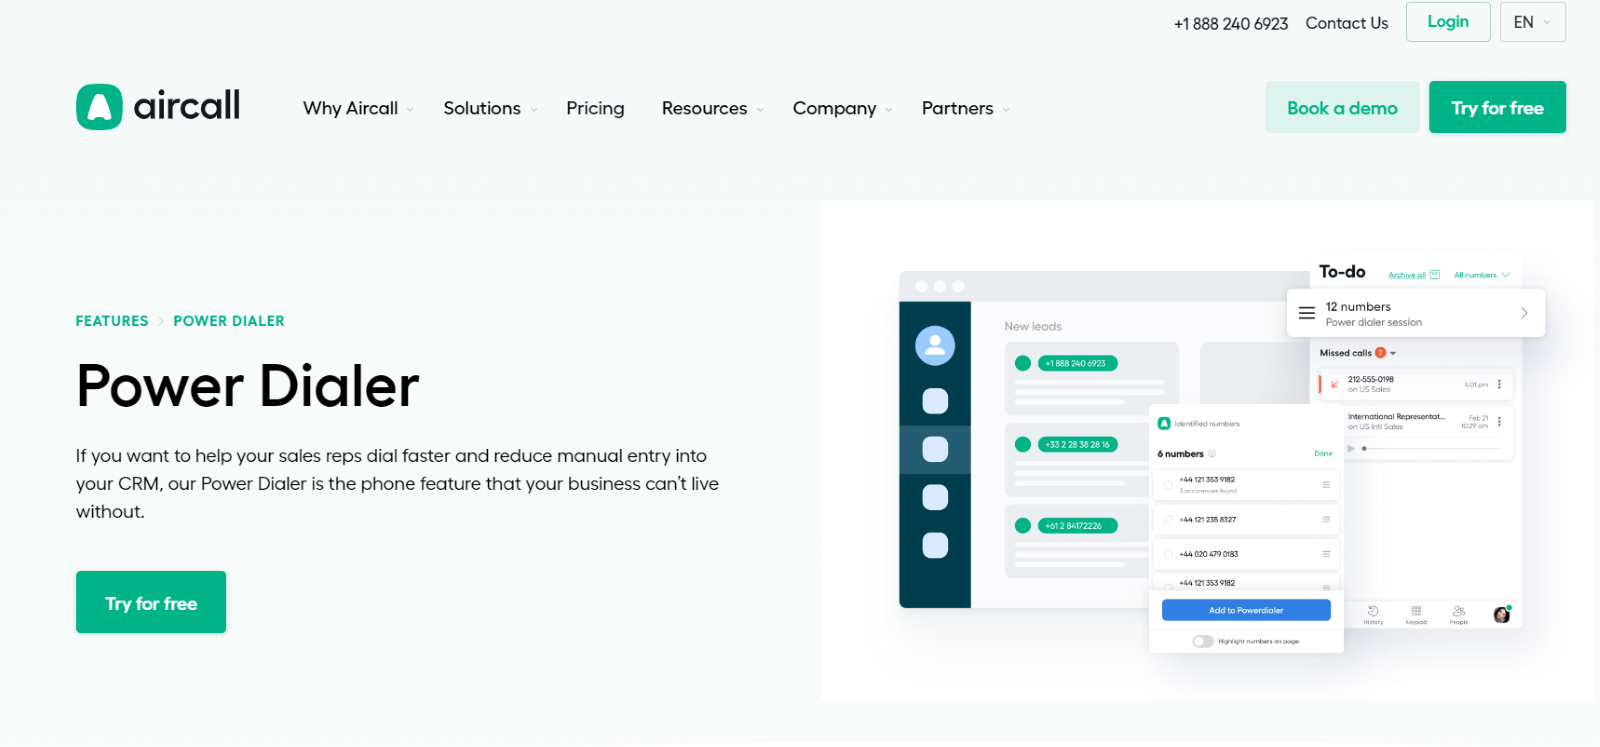
Task: Open the EN language selector
Action: (1532, 22)
